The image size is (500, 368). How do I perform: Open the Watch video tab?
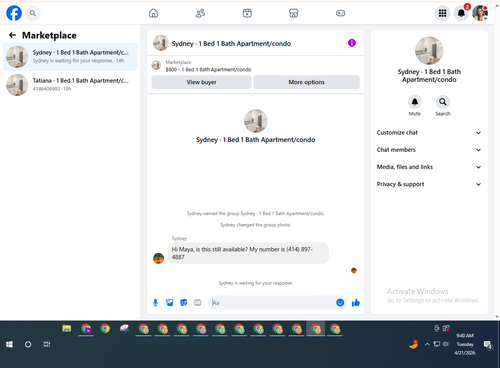(x=247, y=13)
